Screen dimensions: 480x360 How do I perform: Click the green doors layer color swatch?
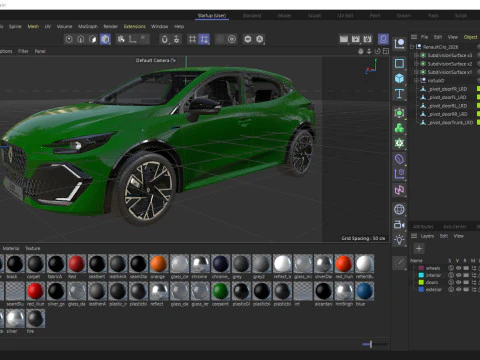(421, 282)
